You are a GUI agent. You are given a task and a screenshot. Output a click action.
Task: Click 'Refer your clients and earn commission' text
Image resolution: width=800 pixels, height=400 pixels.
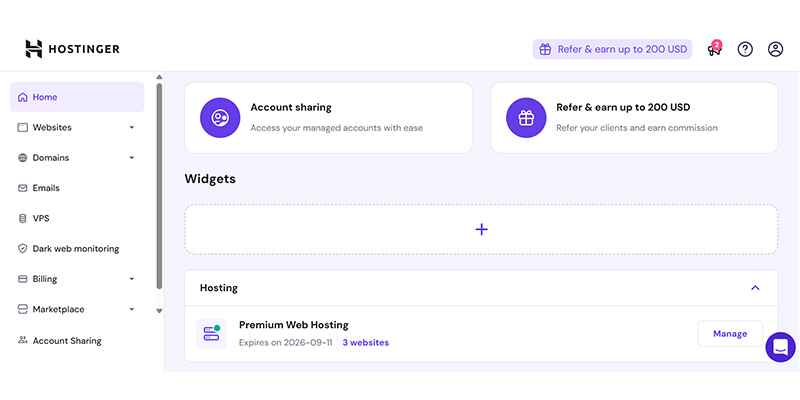tap(637, 128)
